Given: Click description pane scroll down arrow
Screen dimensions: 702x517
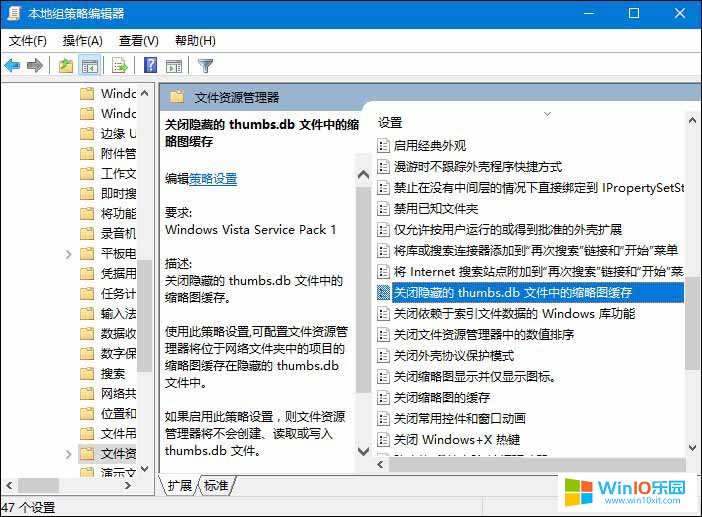Looking at the screenshot, I should 364,451.
